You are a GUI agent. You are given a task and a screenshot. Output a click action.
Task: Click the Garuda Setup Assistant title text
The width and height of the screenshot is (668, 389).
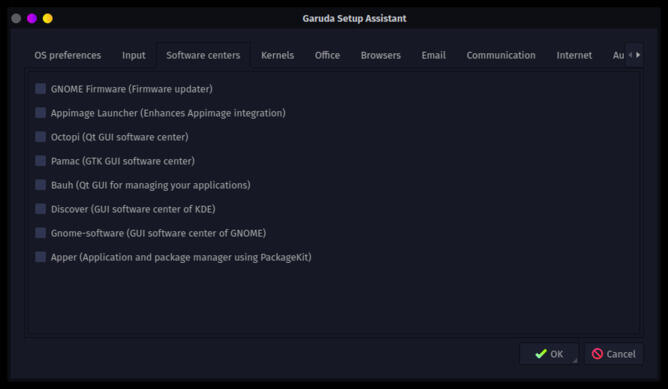pyautogui.click(x=354, y=18)
